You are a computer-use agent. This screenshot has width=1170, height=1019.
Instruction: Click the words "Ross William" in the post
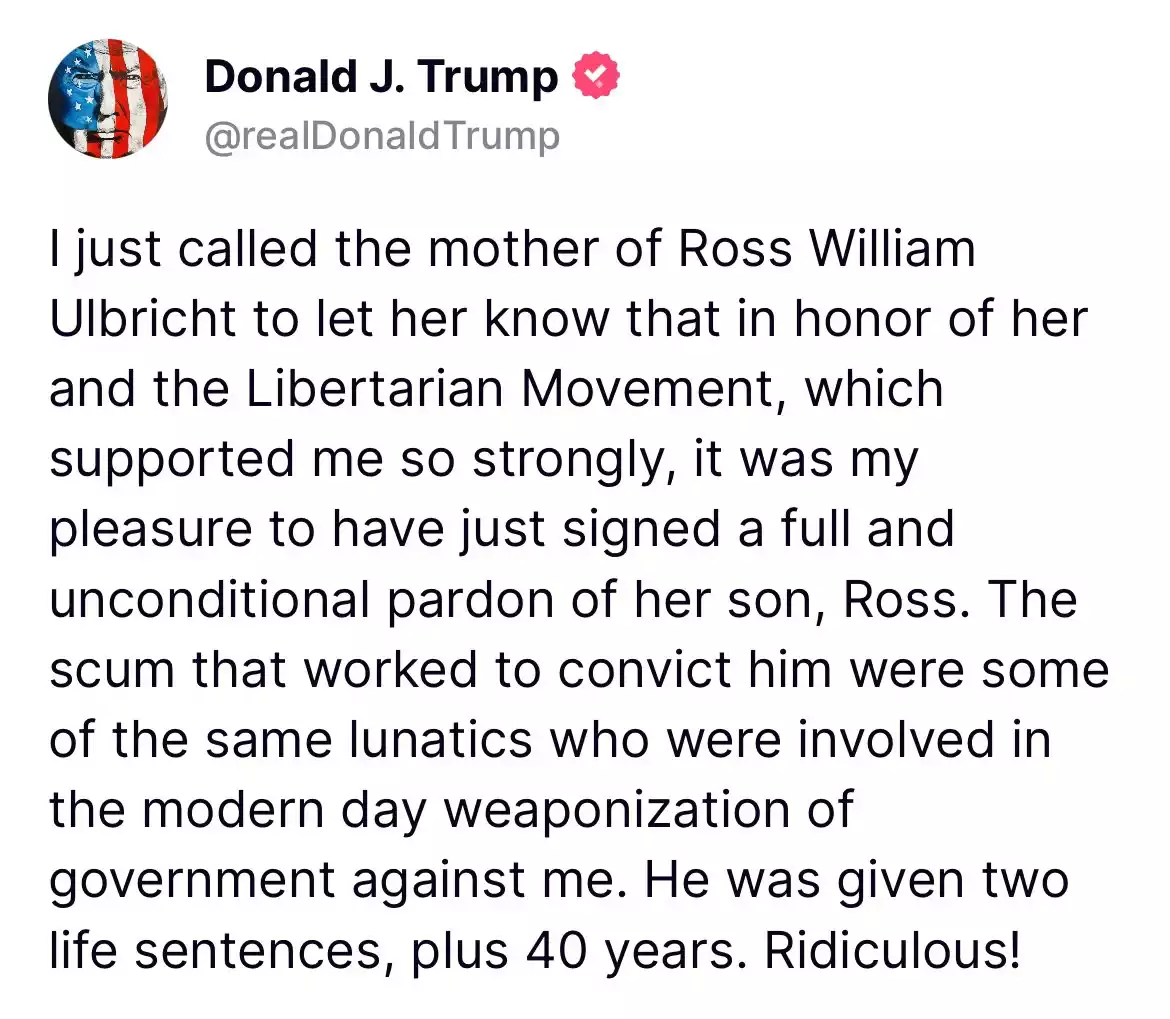[826, 250]
